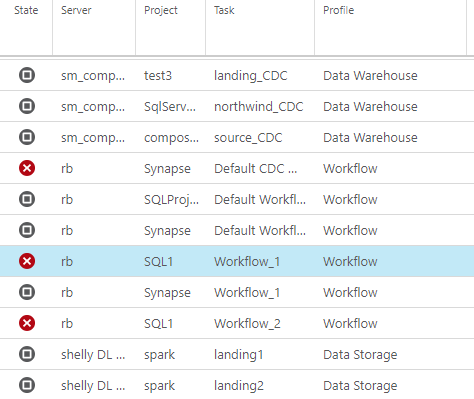Screen dimensions: 474x399
Task: Sort by the Task column header
Action: click(x=224, y=10)
